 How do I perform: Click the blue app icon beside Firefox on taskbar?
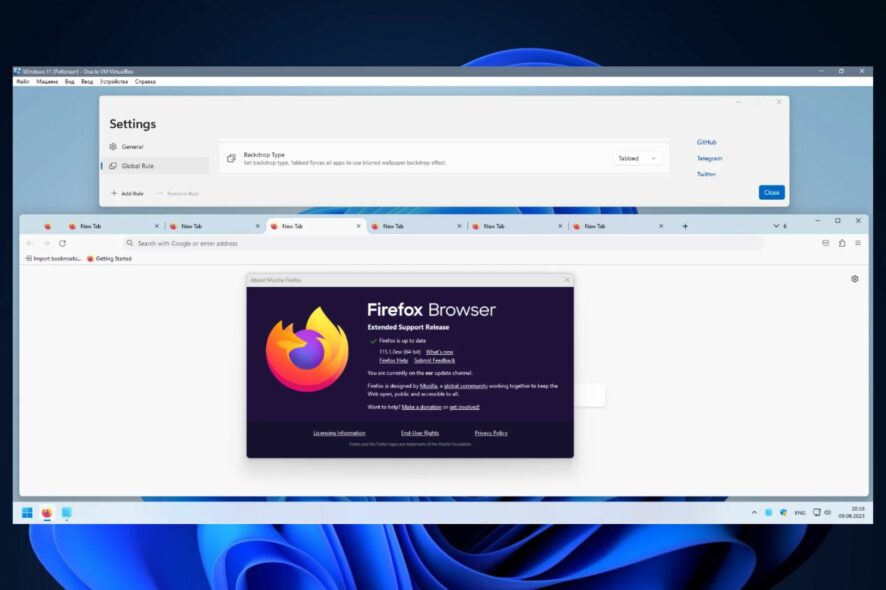tap(66, 513)
